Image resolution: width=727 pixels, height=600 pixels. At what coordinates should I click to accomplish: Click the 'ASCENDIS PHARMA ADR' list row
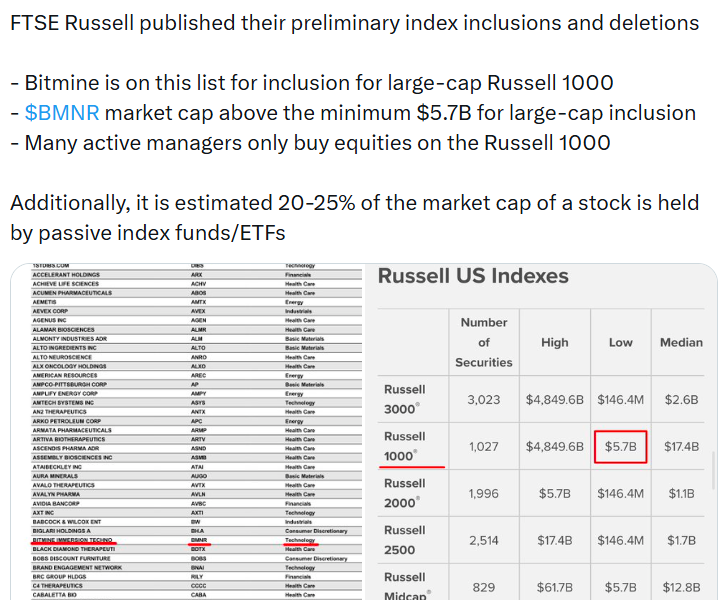coord(197,448)
